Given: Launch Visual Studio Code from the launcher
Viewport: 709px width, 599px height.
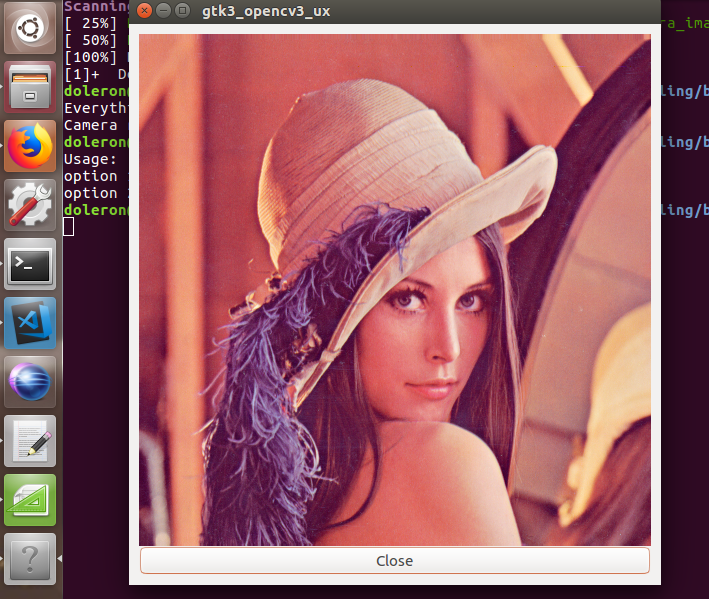Looking at the screenshot, I should (x=30, y=323).
